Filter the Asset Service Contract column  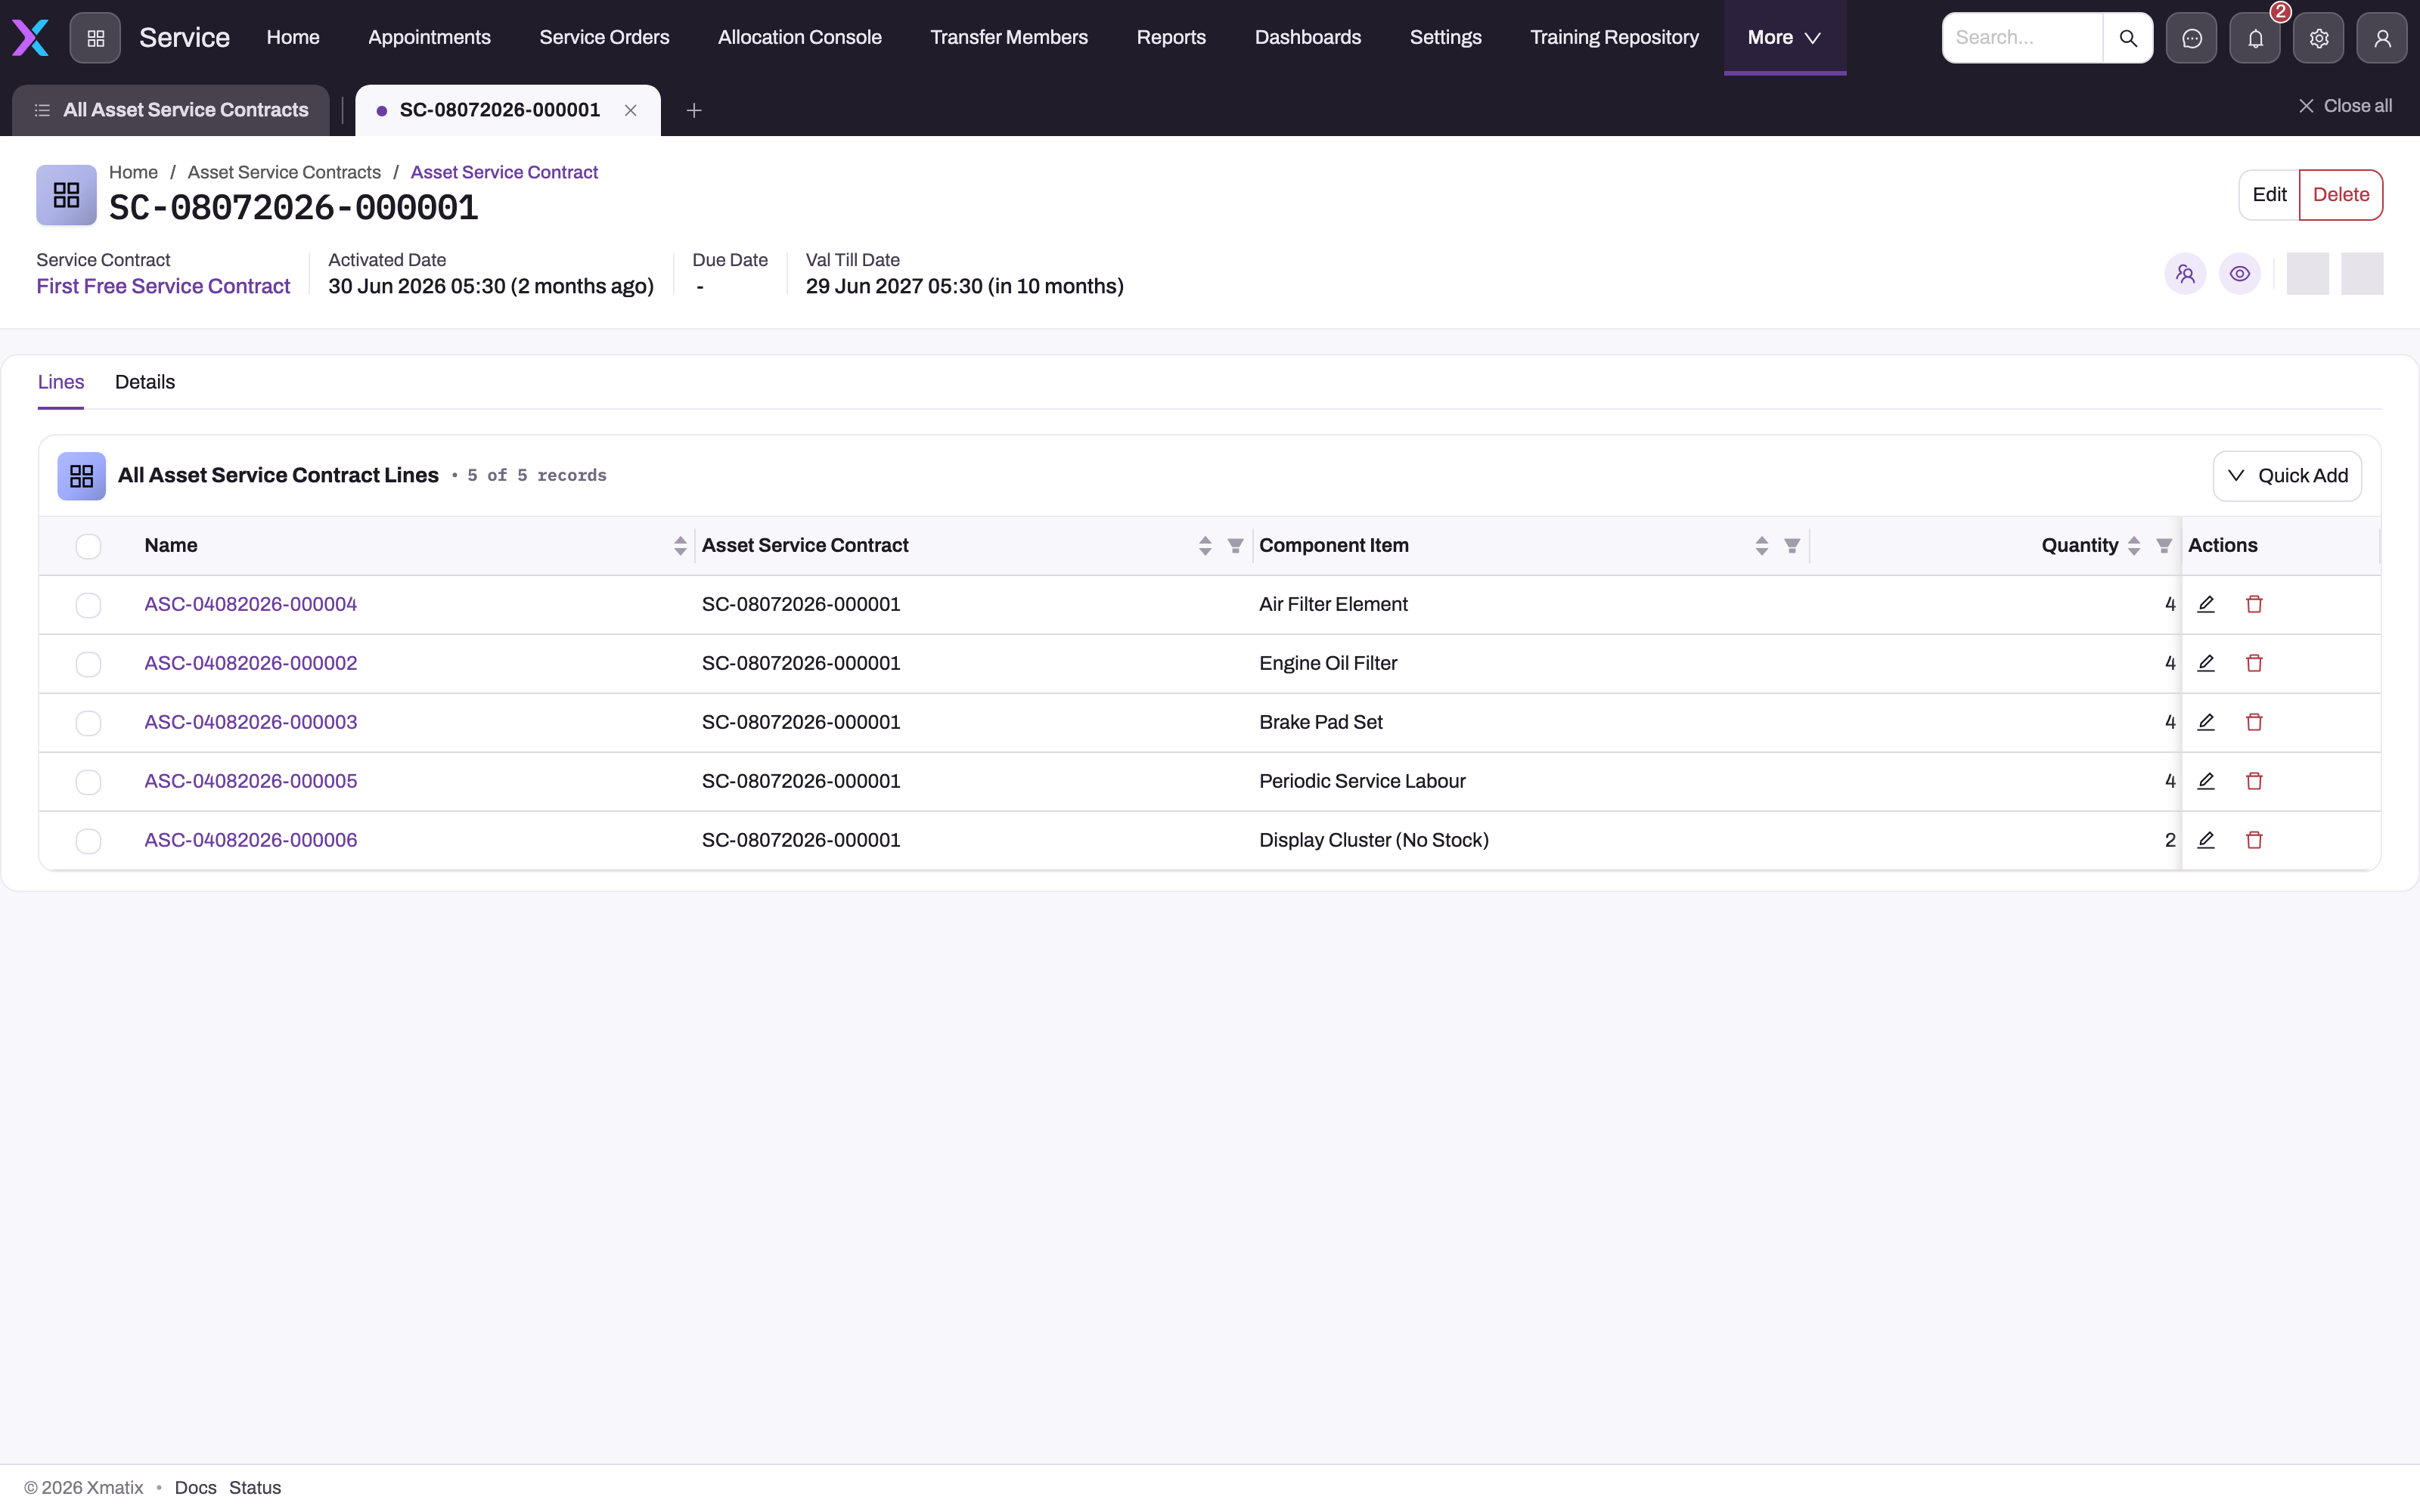[x=1235, y=546]
